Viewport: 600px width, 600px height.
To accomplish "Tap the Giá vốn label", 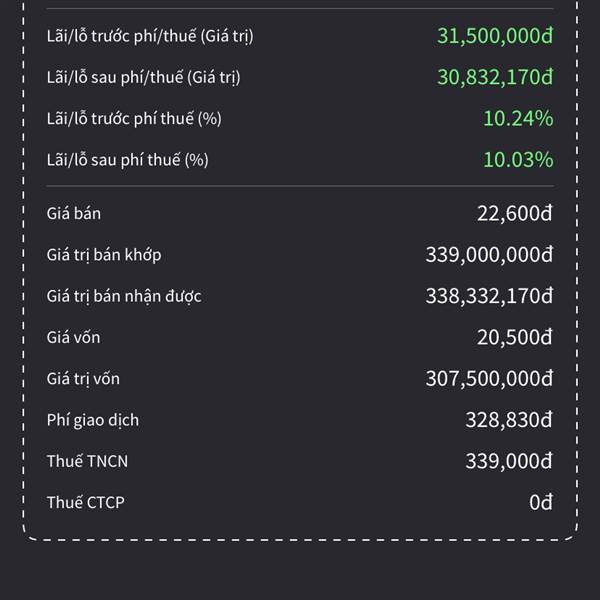I will tap(73, 338).
